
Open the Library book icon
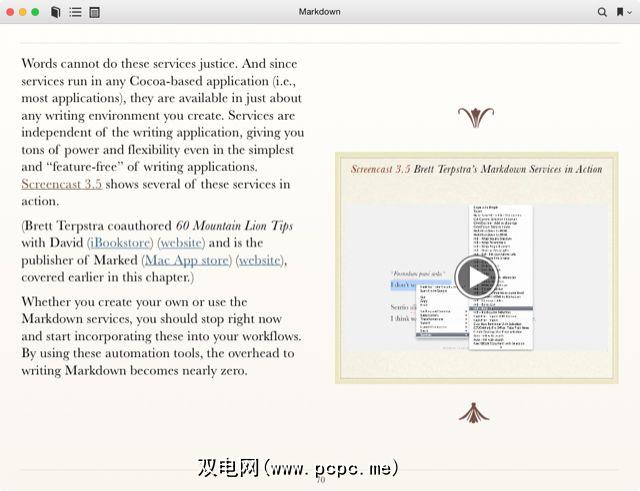pos(56,12)
